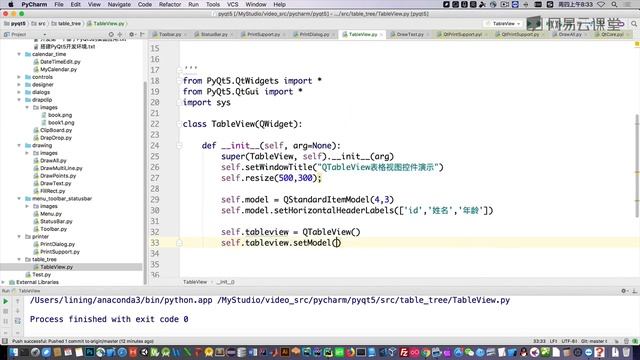The width and height of the screenshot is (640, 360).
Task: Select DrawMultiLine.py in the project tree
Action: [61, 168]
